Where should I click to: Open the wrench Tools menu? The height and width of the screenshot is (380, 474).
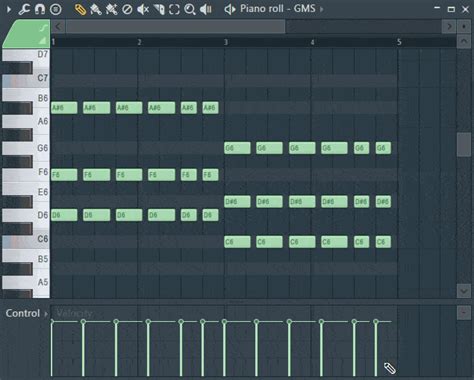[x=24, y=9]
